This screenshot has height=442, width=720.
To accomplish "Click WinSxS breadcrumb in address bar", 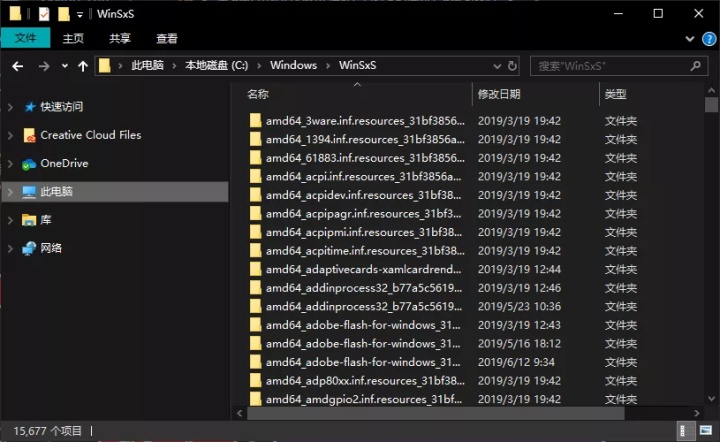I will [358, 65].
